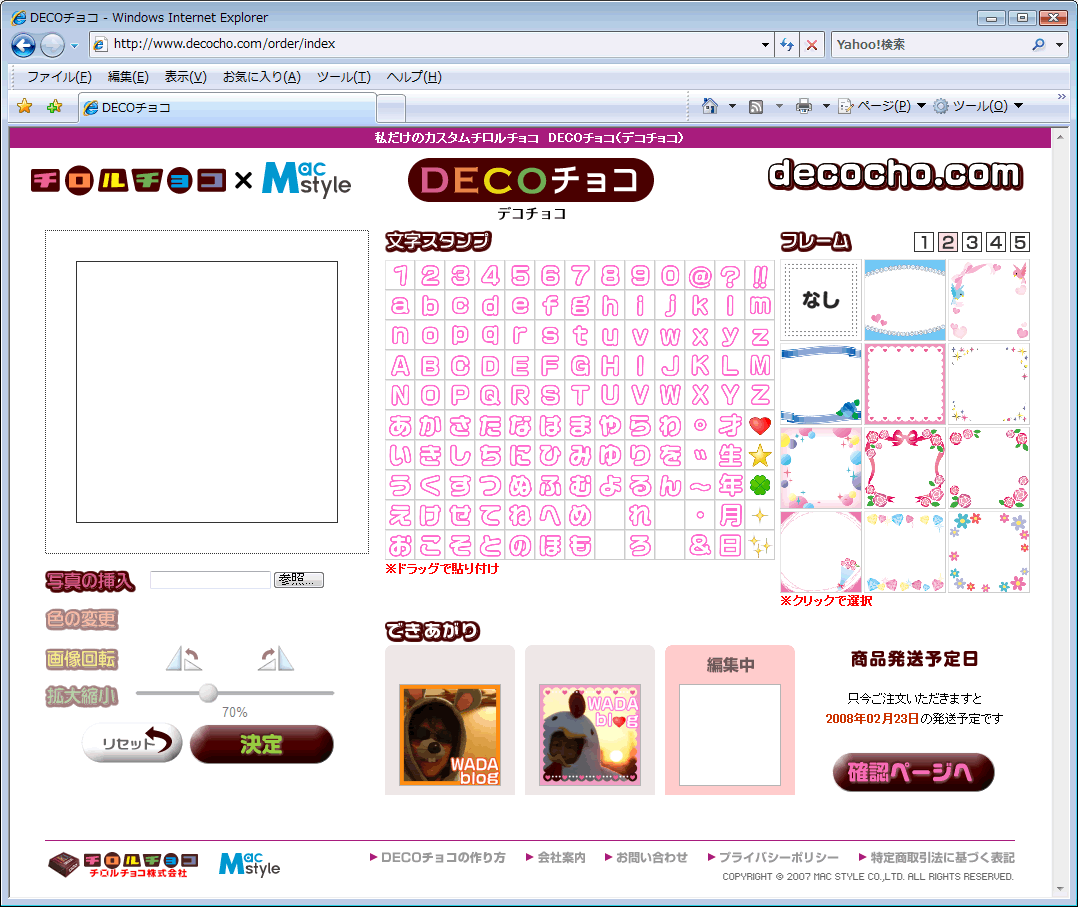Expand the address bar history dropdown
The height and width of the screenshot is (907, 1078).
[765, 45]
